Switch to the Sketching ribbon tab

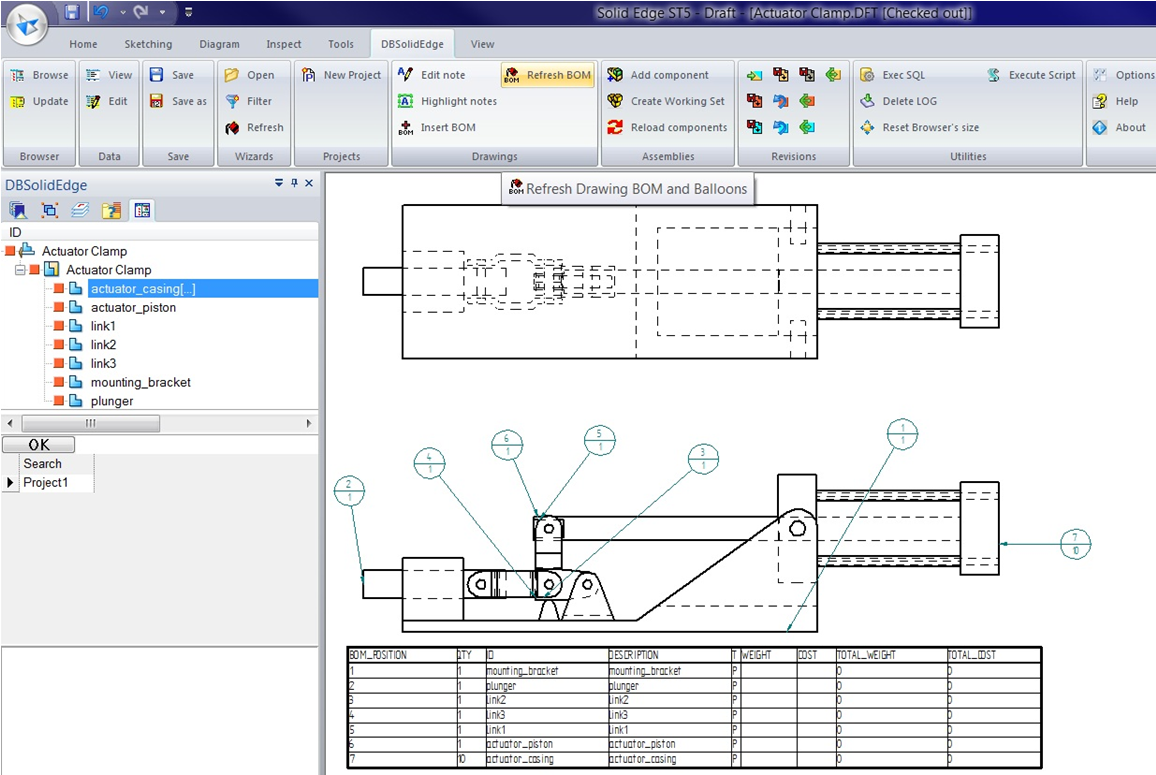[148, 44]
